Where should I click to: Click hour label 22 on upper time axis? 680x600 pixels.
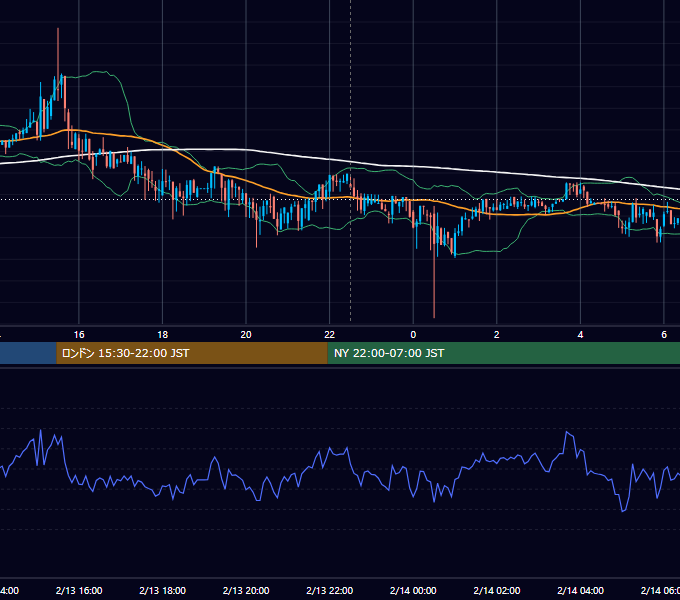330,335
